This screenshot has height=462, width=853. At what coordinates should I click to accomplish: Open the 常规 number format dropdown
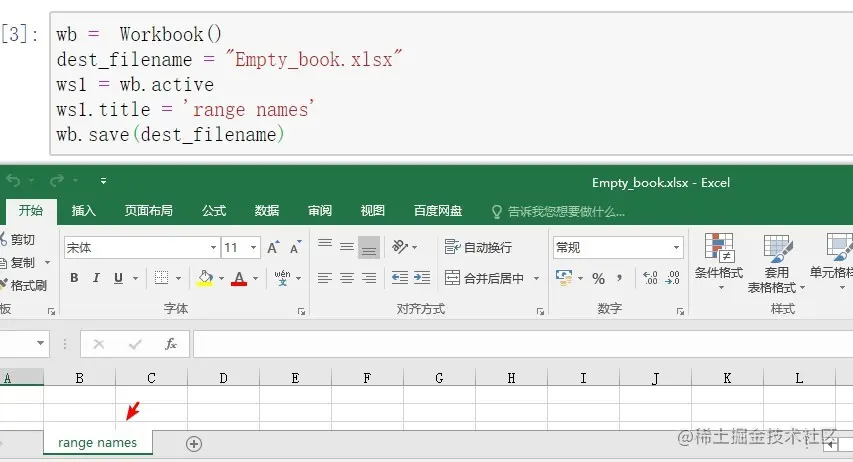pyautogui.click(x=676, y=248)
